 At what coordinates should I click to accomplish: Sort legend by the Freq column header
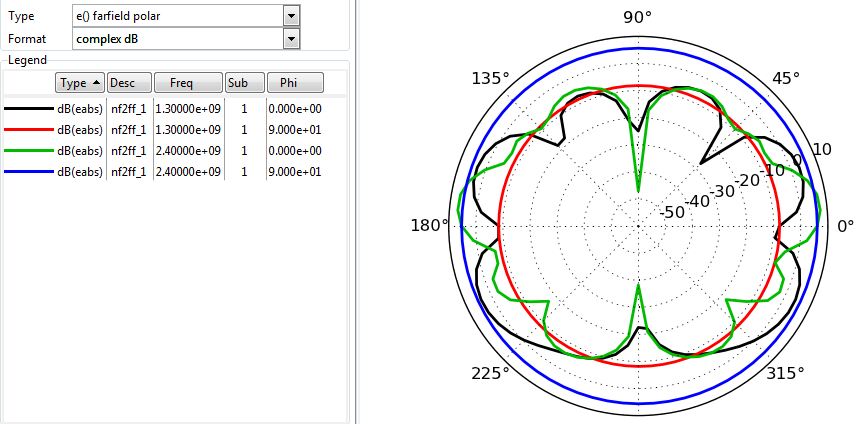tap(187, 82)
